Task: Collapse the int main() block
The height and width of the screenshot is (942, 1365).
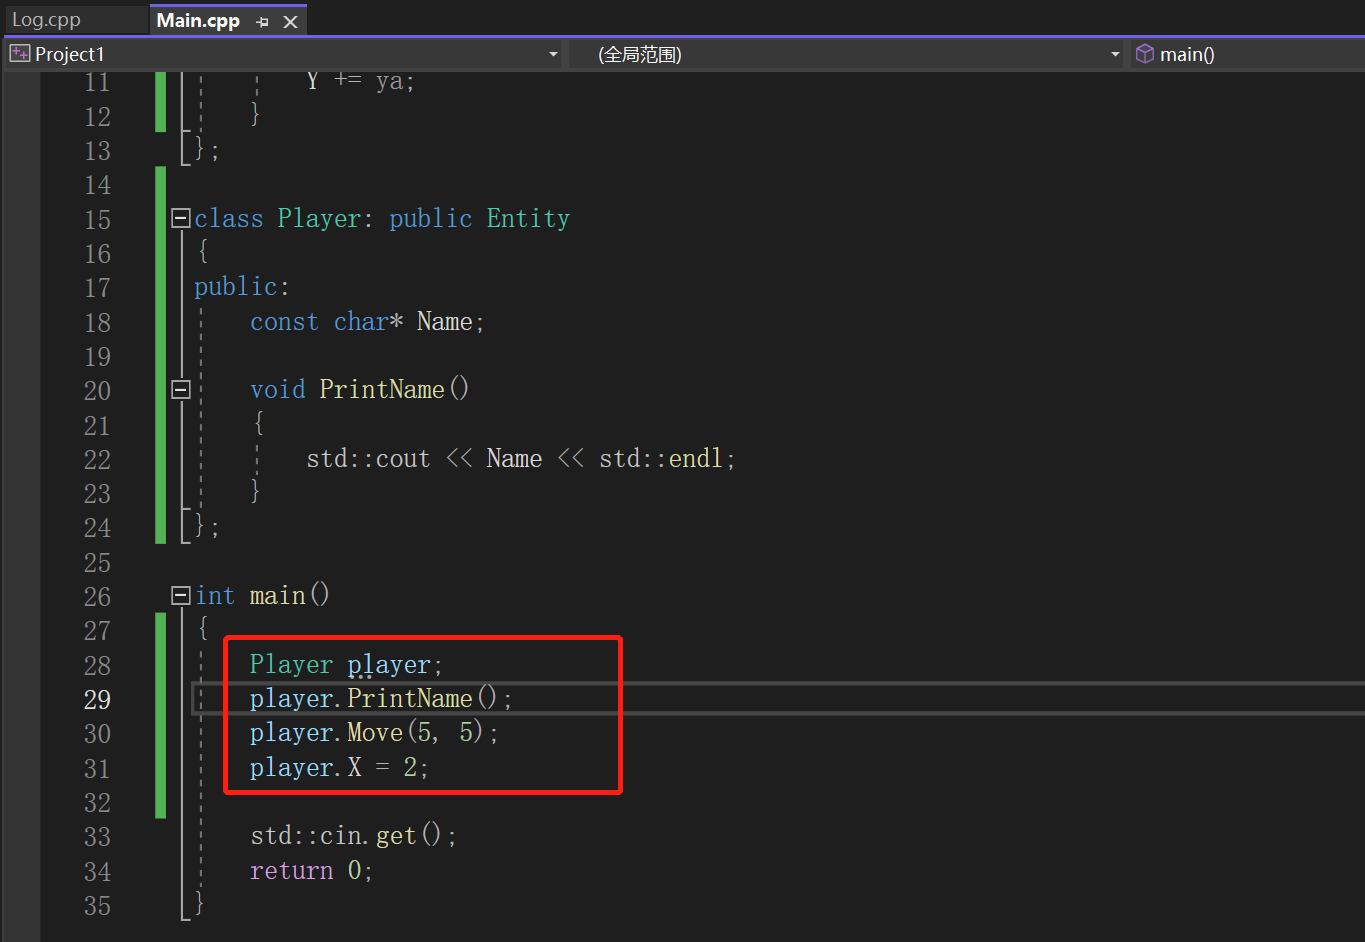Action: click(181, 596)
